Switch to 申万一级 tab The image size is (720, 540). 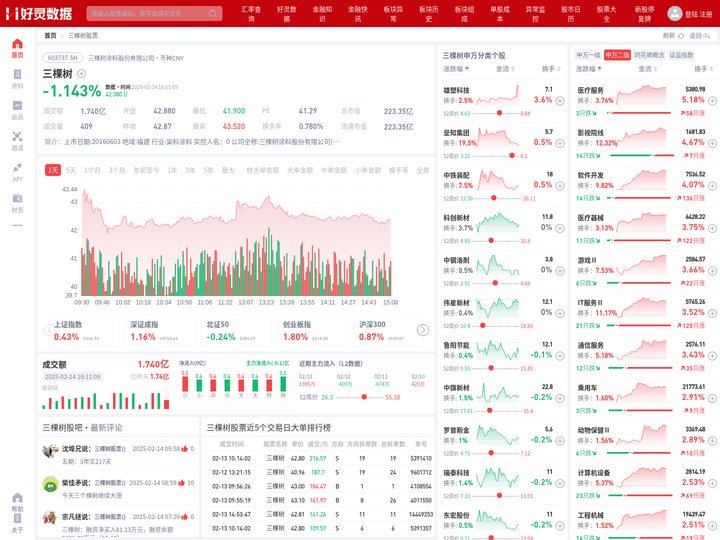click(x=588, y=55)
